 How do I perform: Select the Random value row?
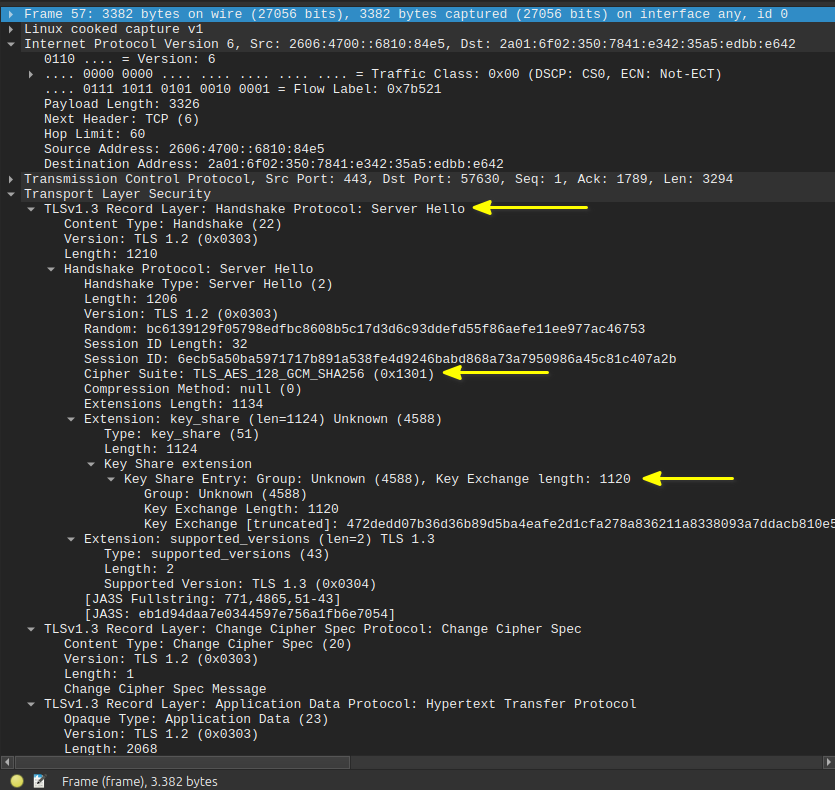[x=364, y=329]
